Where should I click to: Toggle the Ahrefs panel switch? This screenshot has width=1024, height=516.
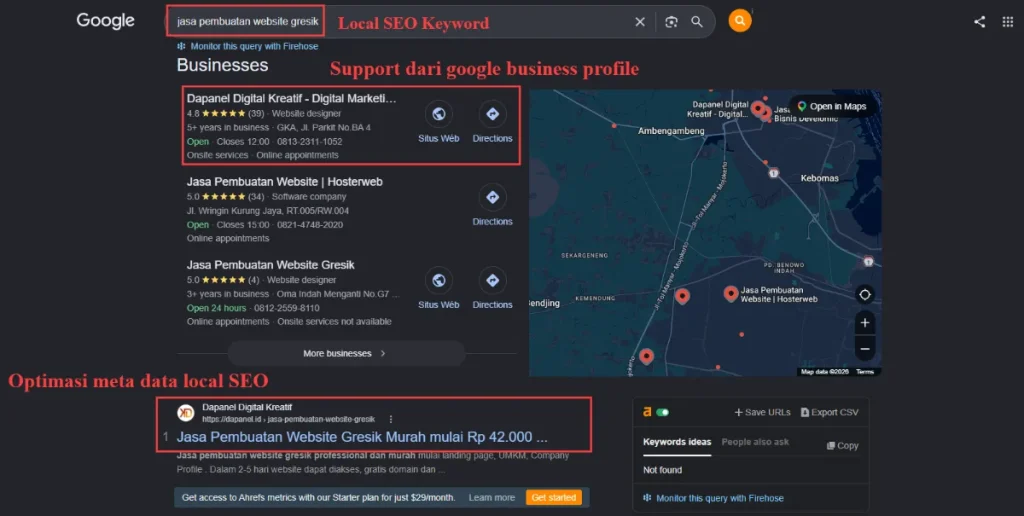click(663, 412)
